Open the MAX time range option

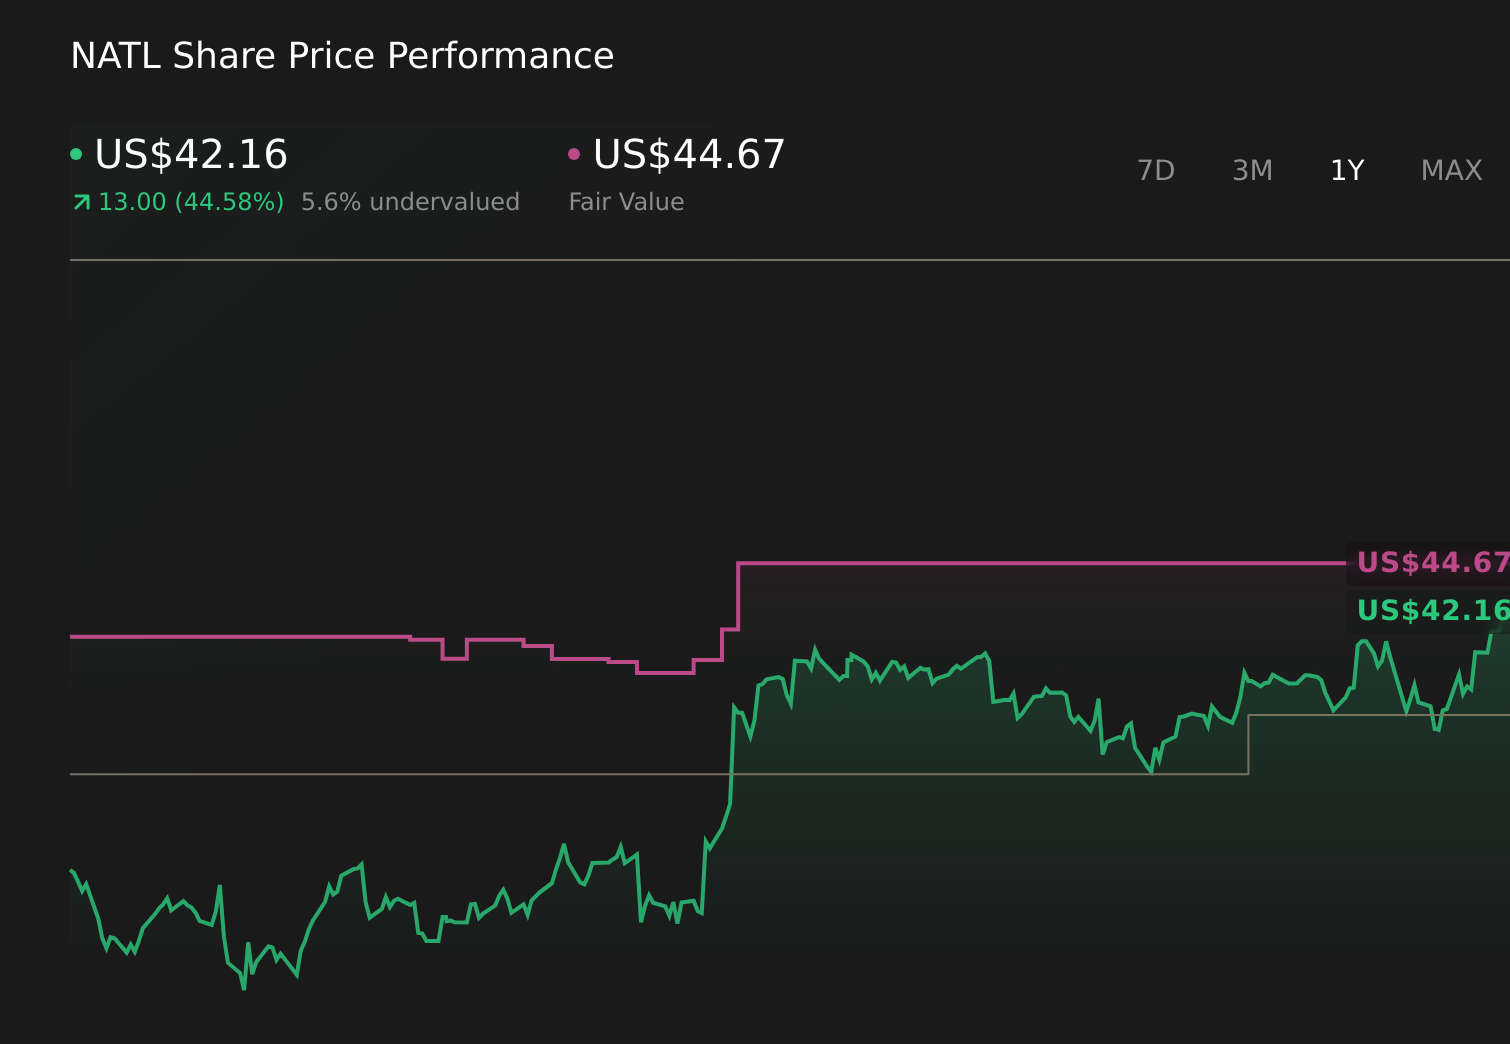coord(1450,170)
